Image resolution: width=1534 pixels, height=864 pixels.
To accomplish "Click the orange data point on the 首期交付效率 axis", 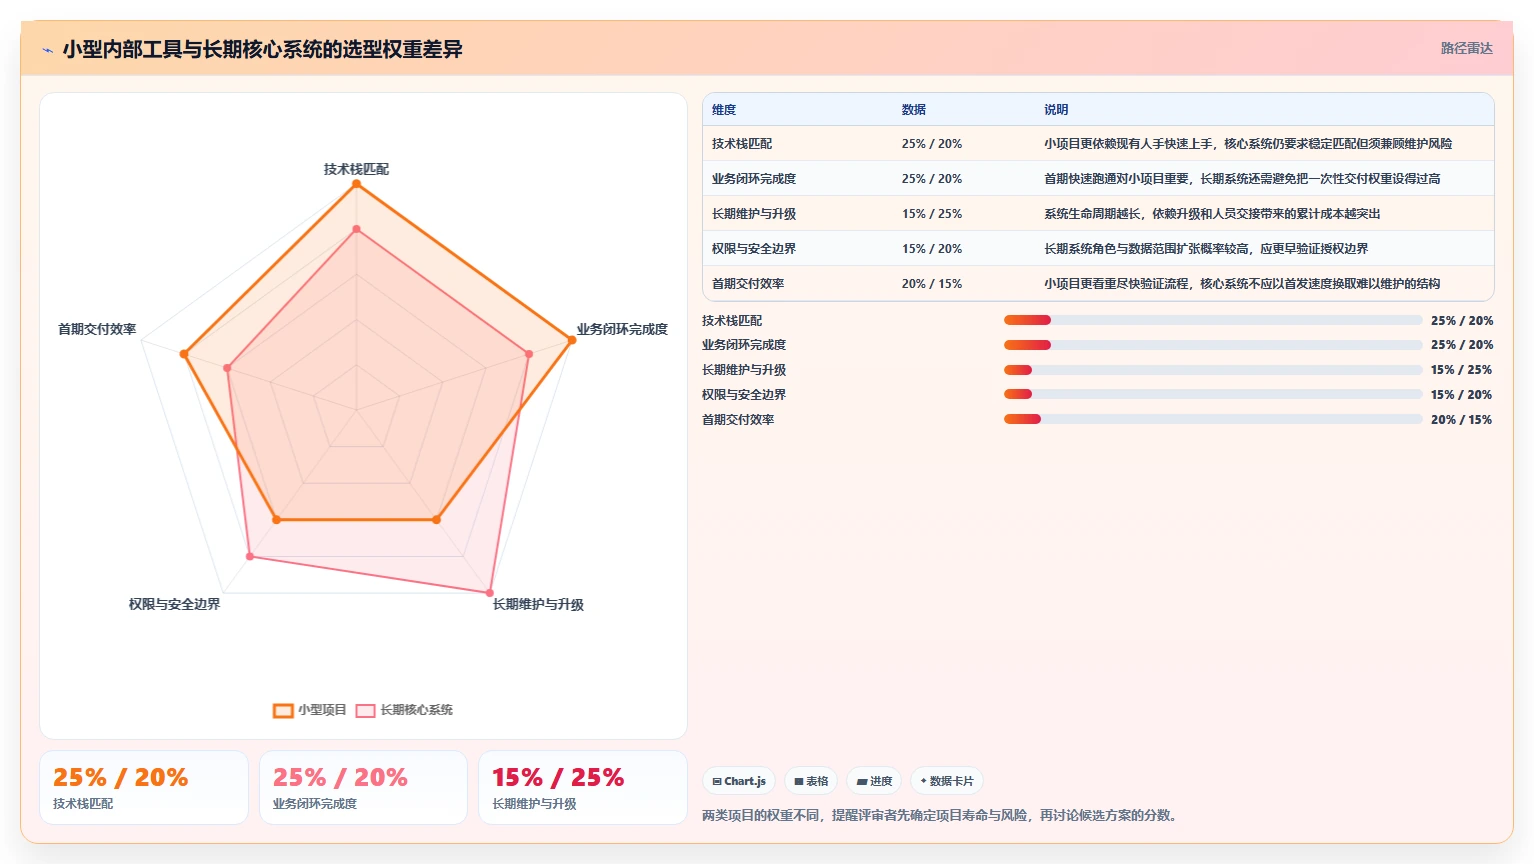I will click(x=184, y=354).
